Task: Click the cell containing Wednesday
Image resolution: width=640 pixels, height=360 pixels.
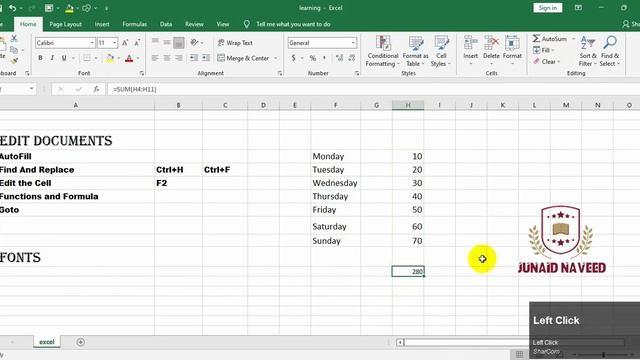Action: 335,183
